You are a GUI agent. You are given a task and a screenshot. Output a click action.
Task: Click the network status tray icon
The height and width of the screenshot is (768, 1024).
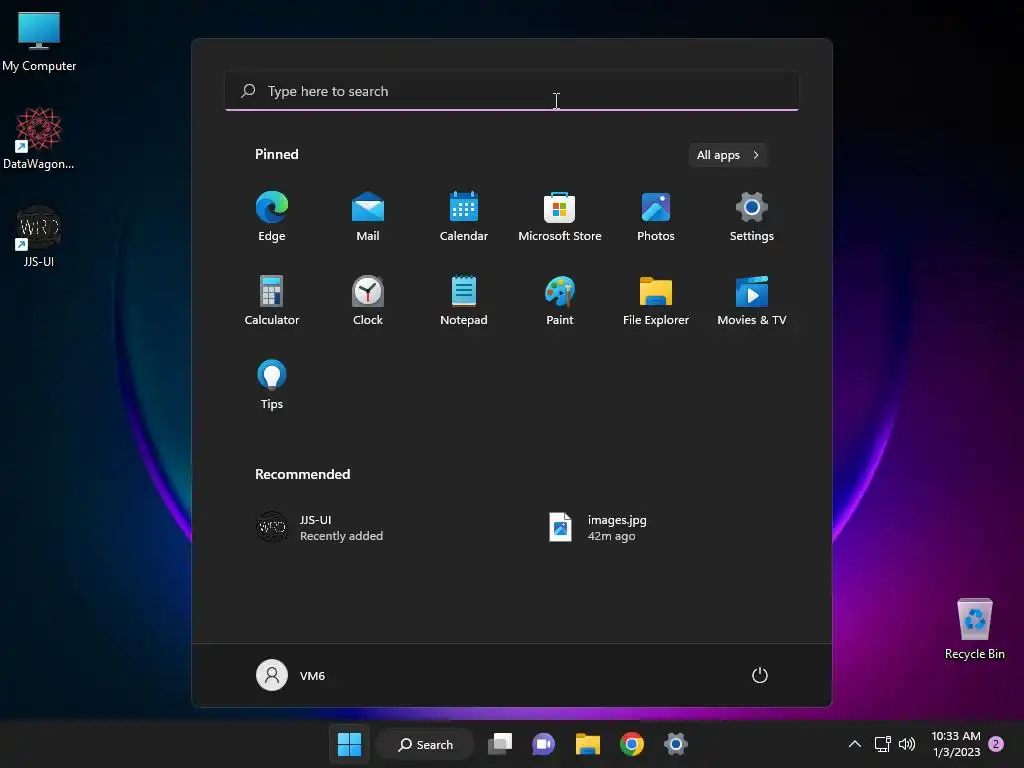[x=882, y=744]
